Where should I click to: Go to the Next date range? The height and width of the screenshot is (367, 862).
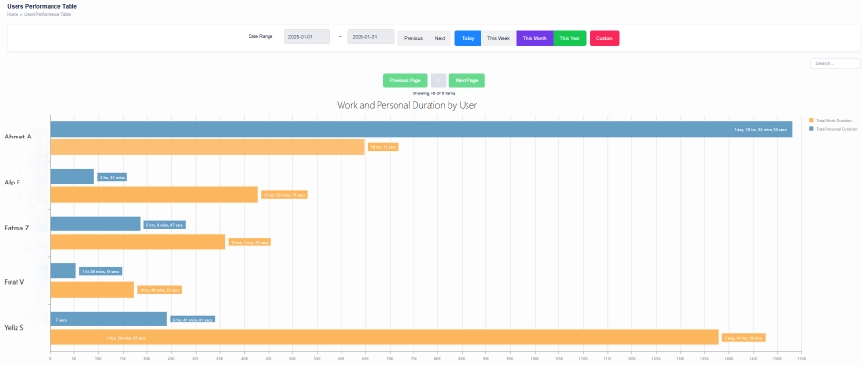pos(440,38)
